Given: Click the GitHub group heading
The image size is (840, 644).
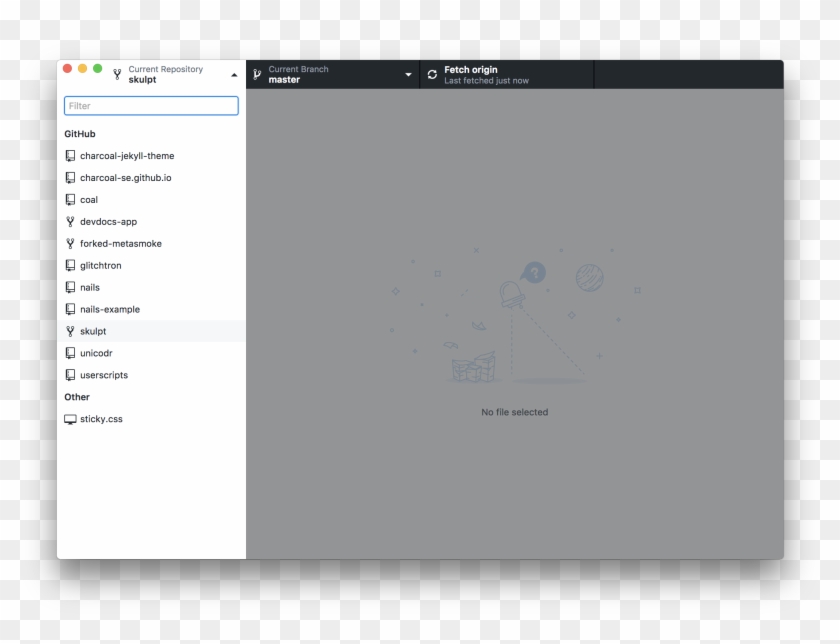Looking at the screenshot, I should (x=80, y=134).
